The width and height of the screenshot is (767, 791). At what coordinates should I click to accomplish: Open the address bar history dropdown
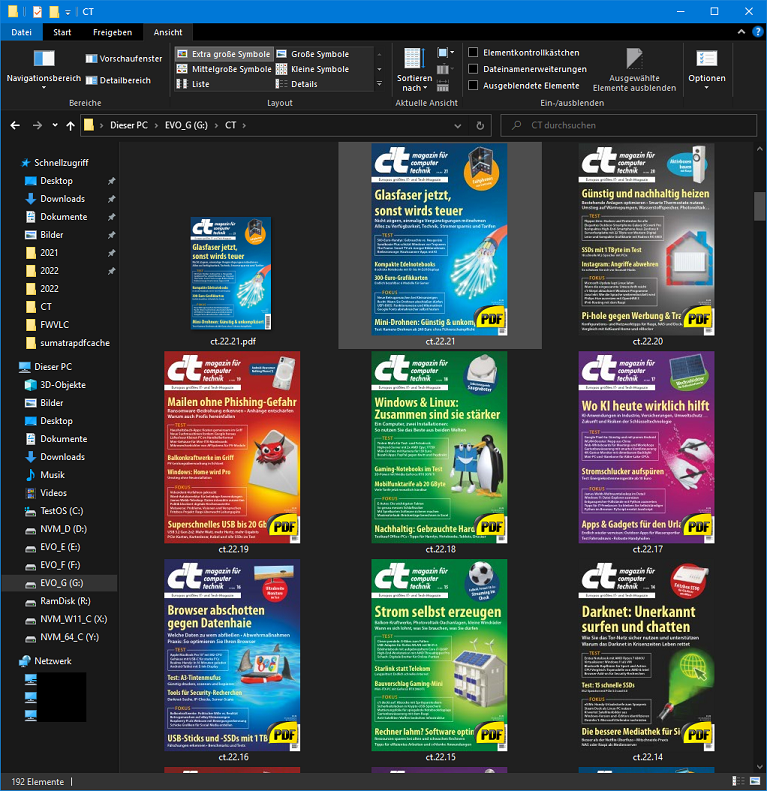tap(458, 126)
